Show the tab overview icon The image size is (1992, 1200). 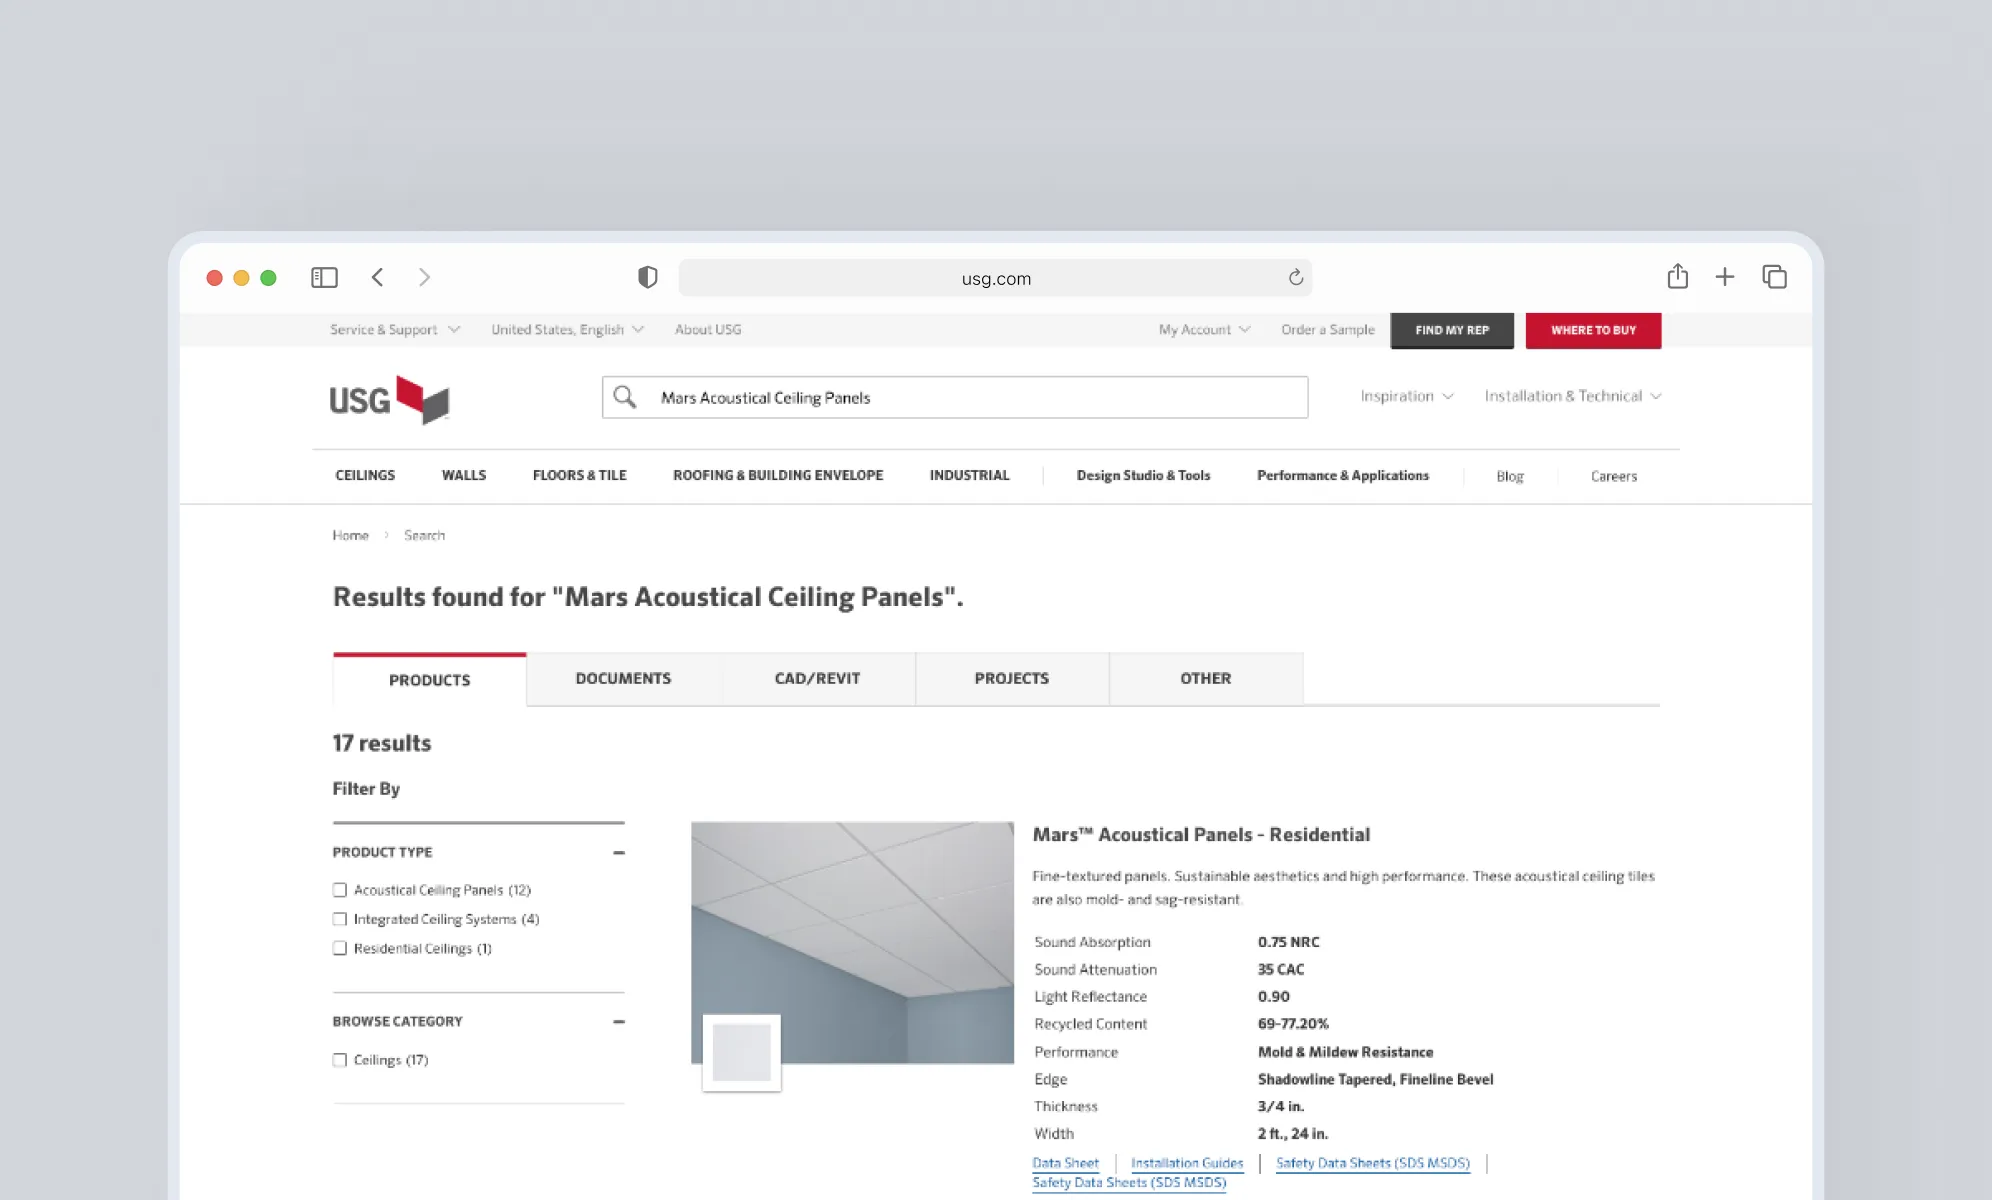(x=1774, y=277)
